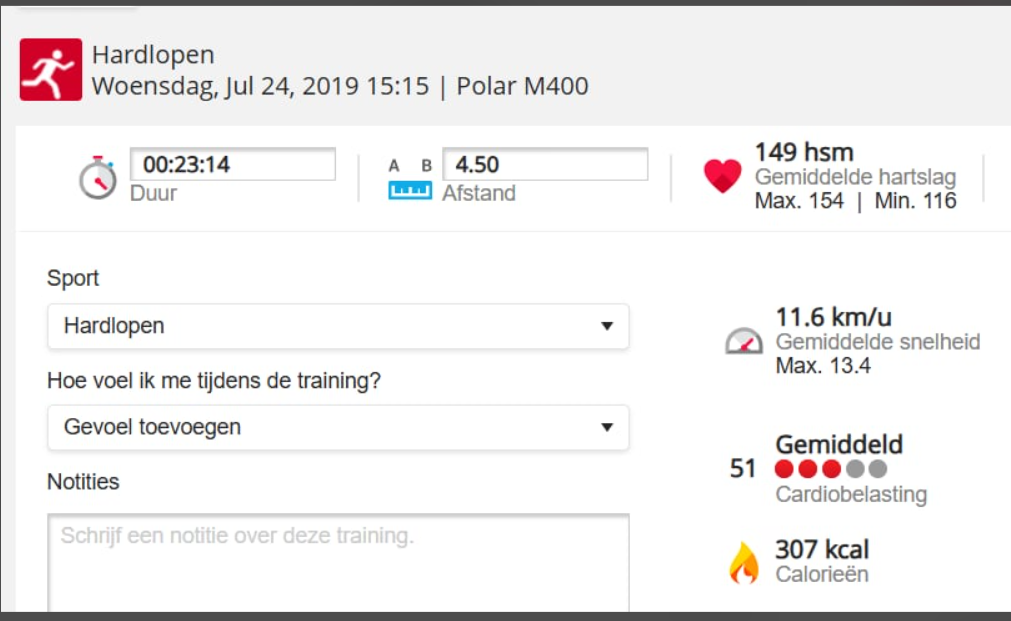
Task: Click the 307 kcal calories value
Action: (822, 549)
